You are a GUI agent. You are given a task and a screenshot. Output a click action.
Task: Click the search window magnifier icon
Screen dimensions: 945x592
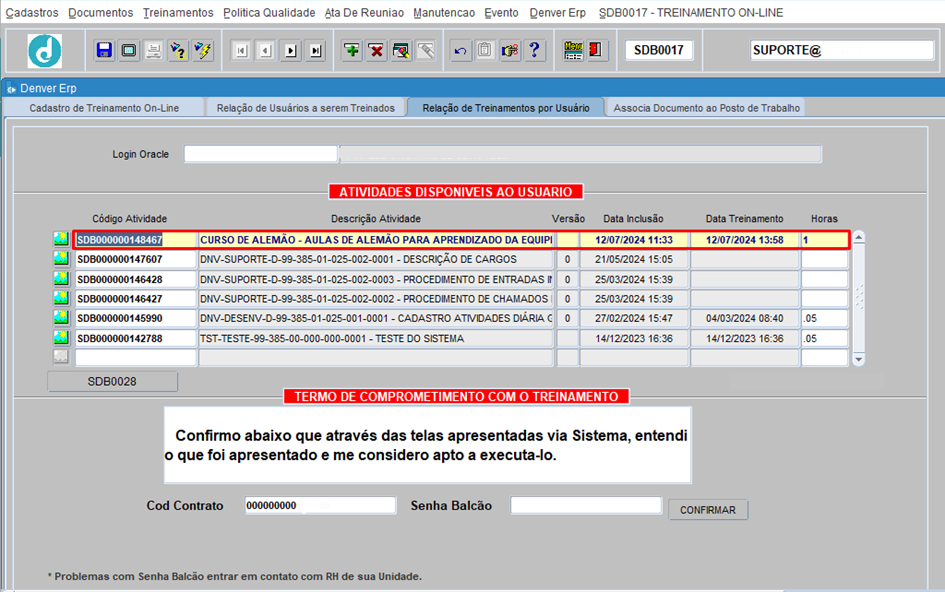click(401, 51)
